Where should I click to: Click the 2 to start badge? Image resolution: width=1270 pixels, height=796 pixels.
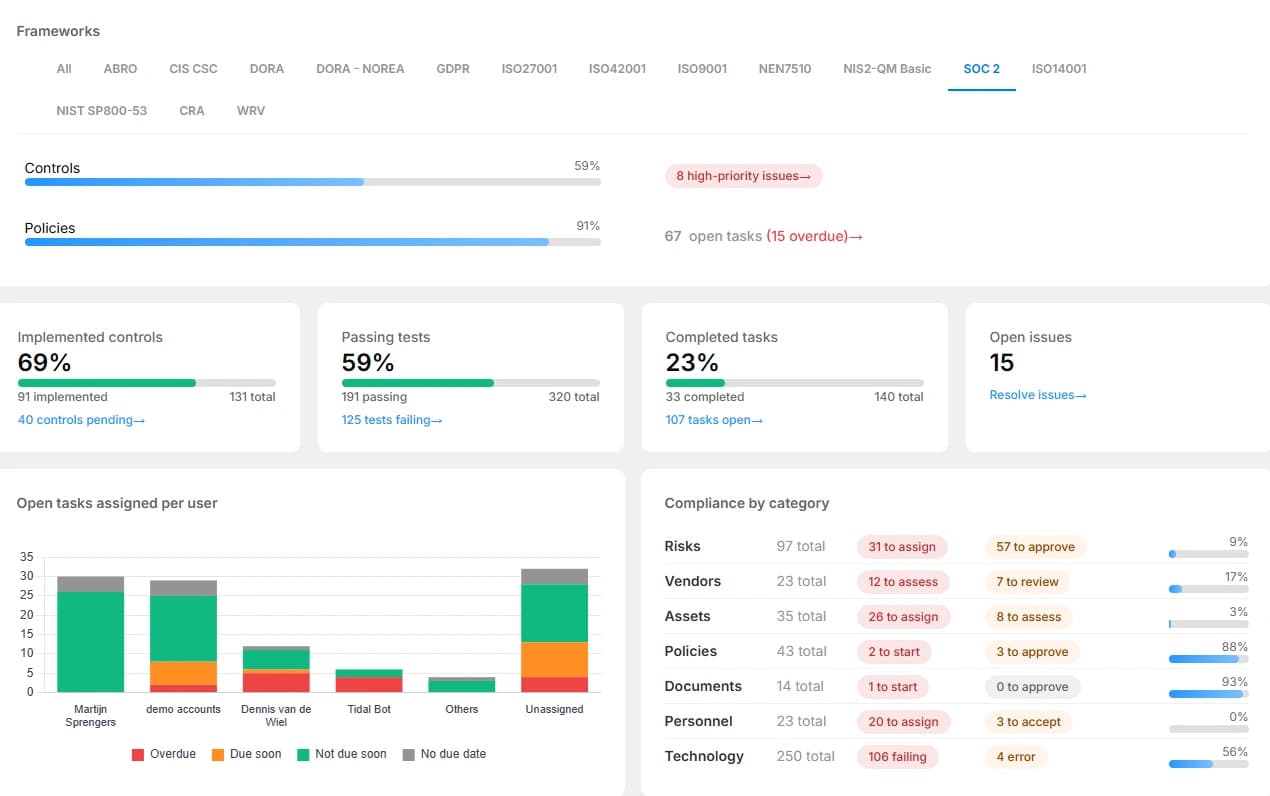point(894,652)
